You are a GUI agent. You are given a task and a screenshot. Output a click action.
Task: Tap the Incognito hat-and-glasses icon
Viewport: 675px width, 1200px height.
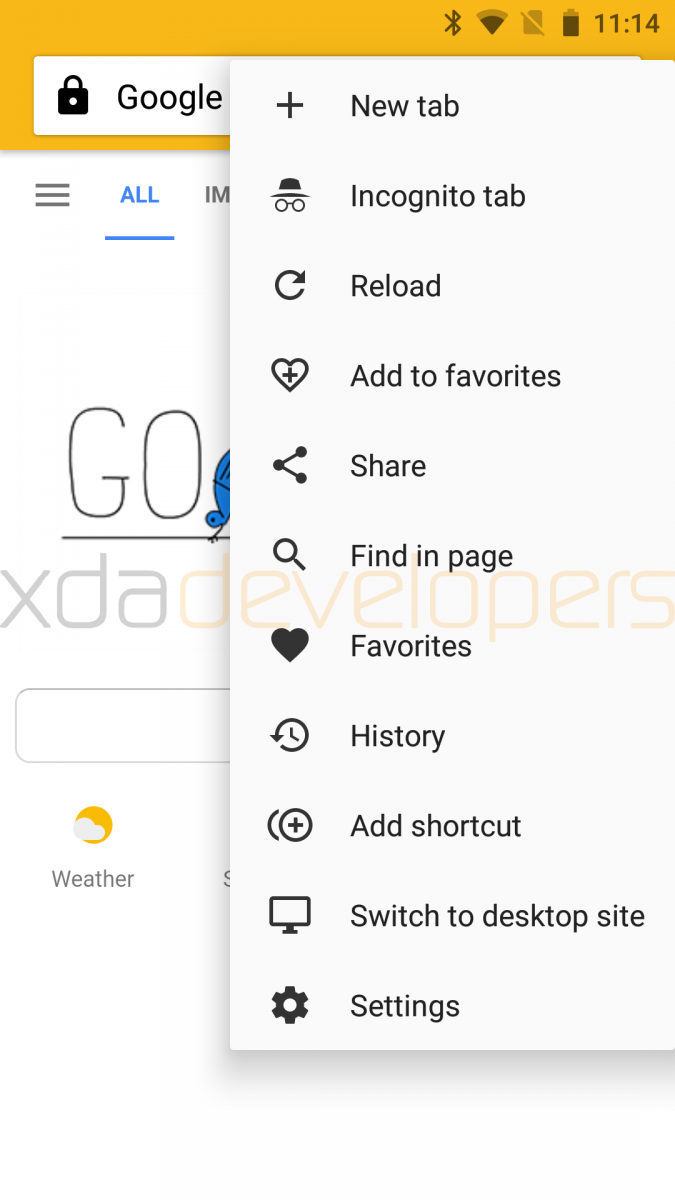290,196
